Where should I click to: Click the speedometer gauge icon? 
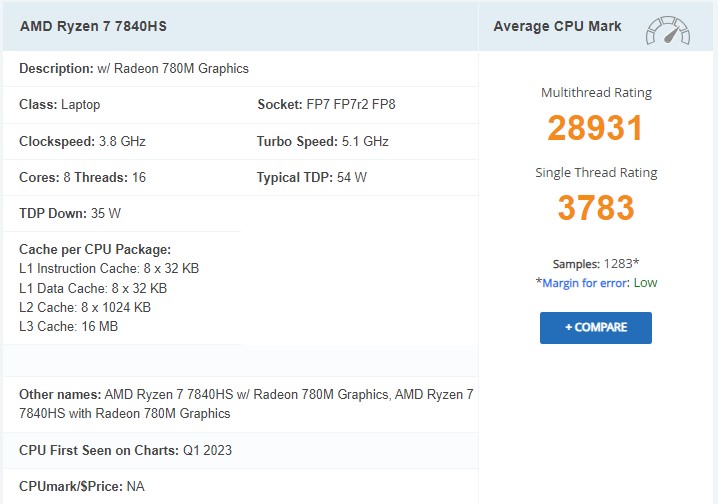click(668, 29)
